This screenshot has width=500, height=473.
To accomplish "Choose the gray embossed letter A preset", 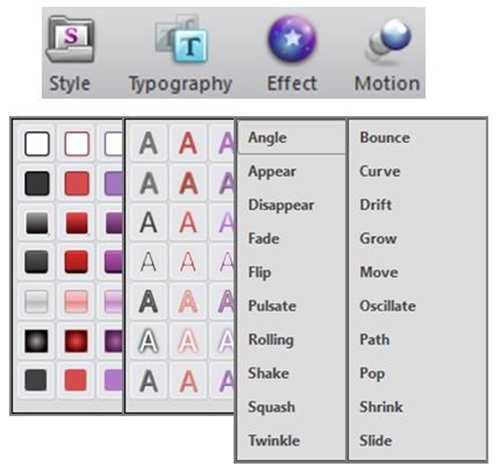I will (x=148, y=183).
